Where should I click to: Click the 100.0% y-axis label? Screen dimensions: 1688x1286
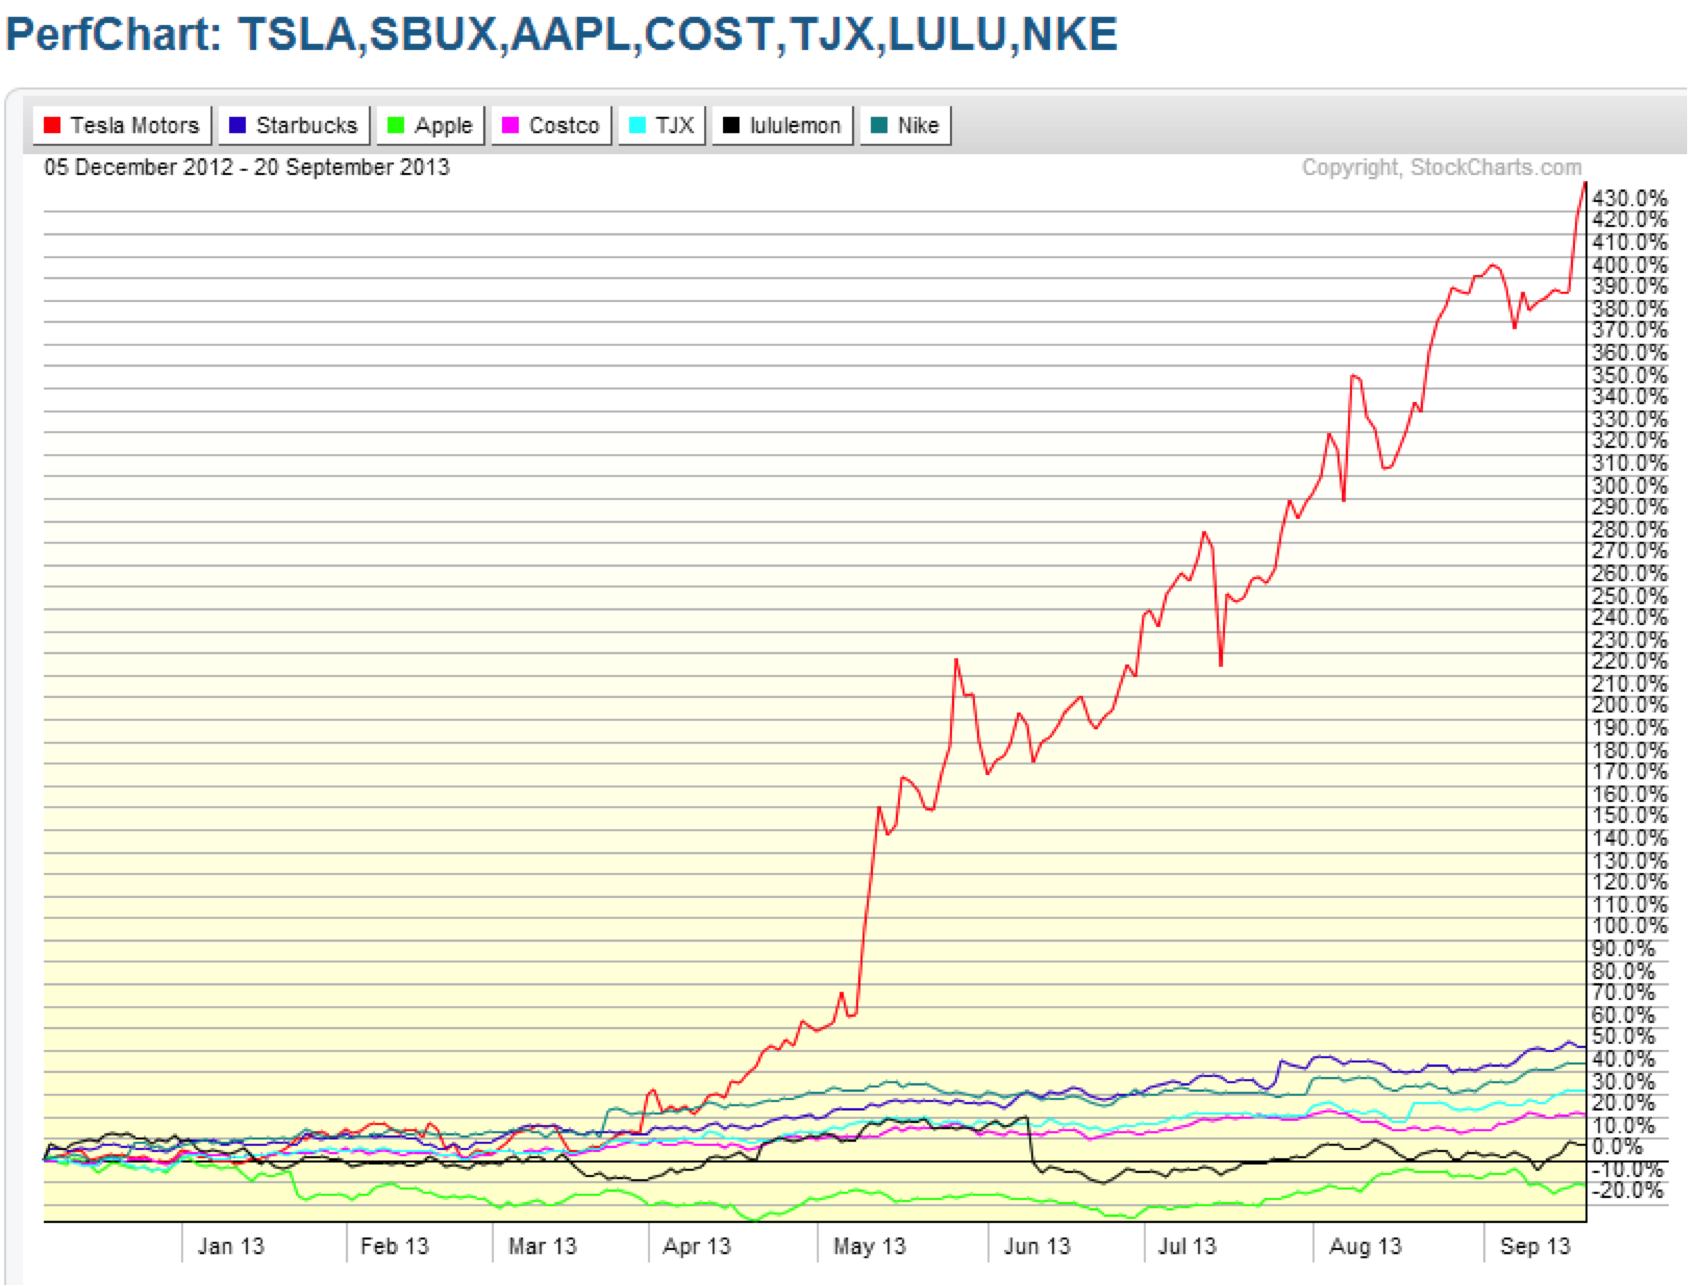click(1630, 926)
